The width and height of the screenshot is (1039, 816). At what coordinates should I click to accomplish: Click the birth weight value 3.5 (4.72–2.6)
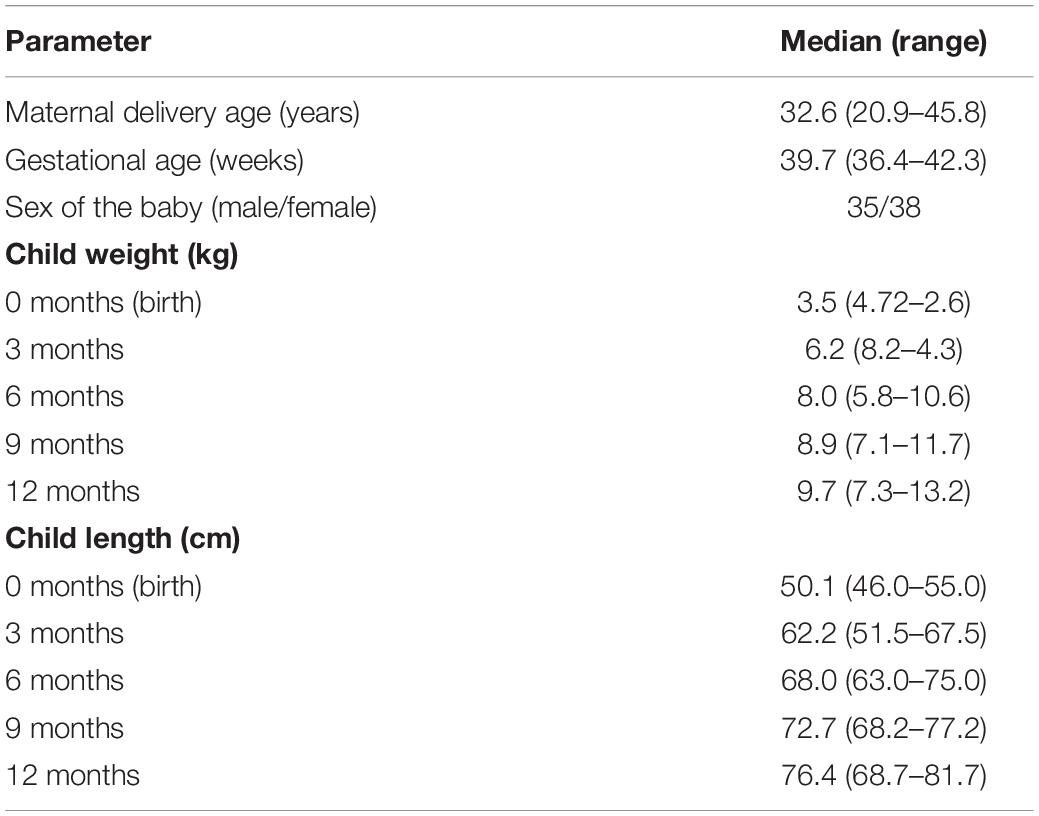[883, 302]
